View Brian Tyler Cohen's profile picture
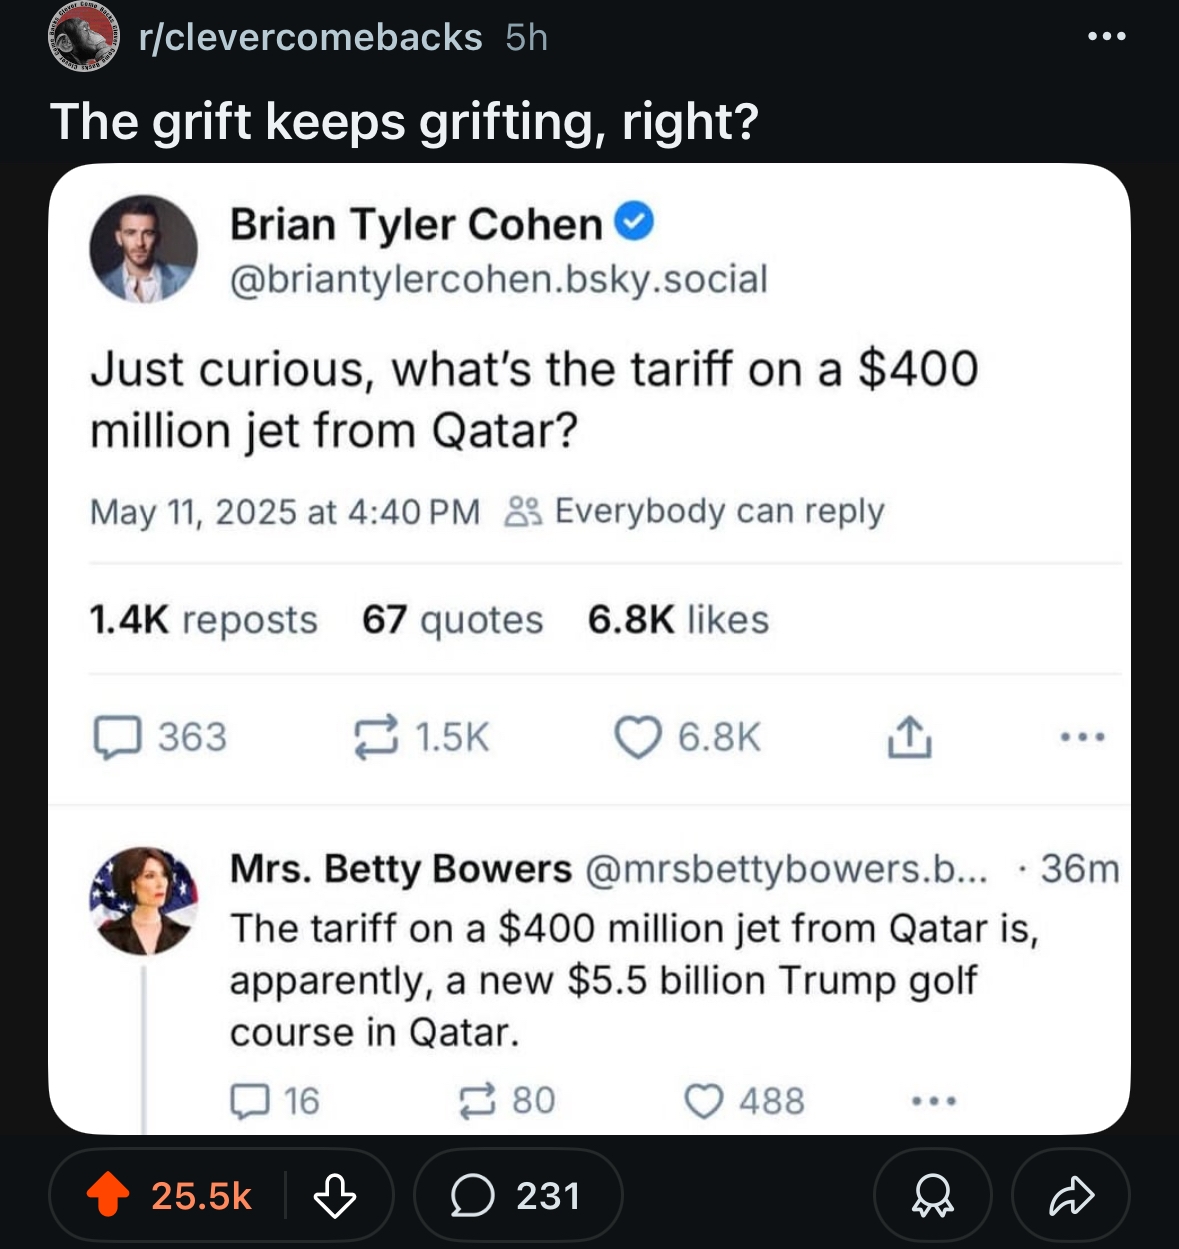 pyautogui.click(x=144, y=249)
